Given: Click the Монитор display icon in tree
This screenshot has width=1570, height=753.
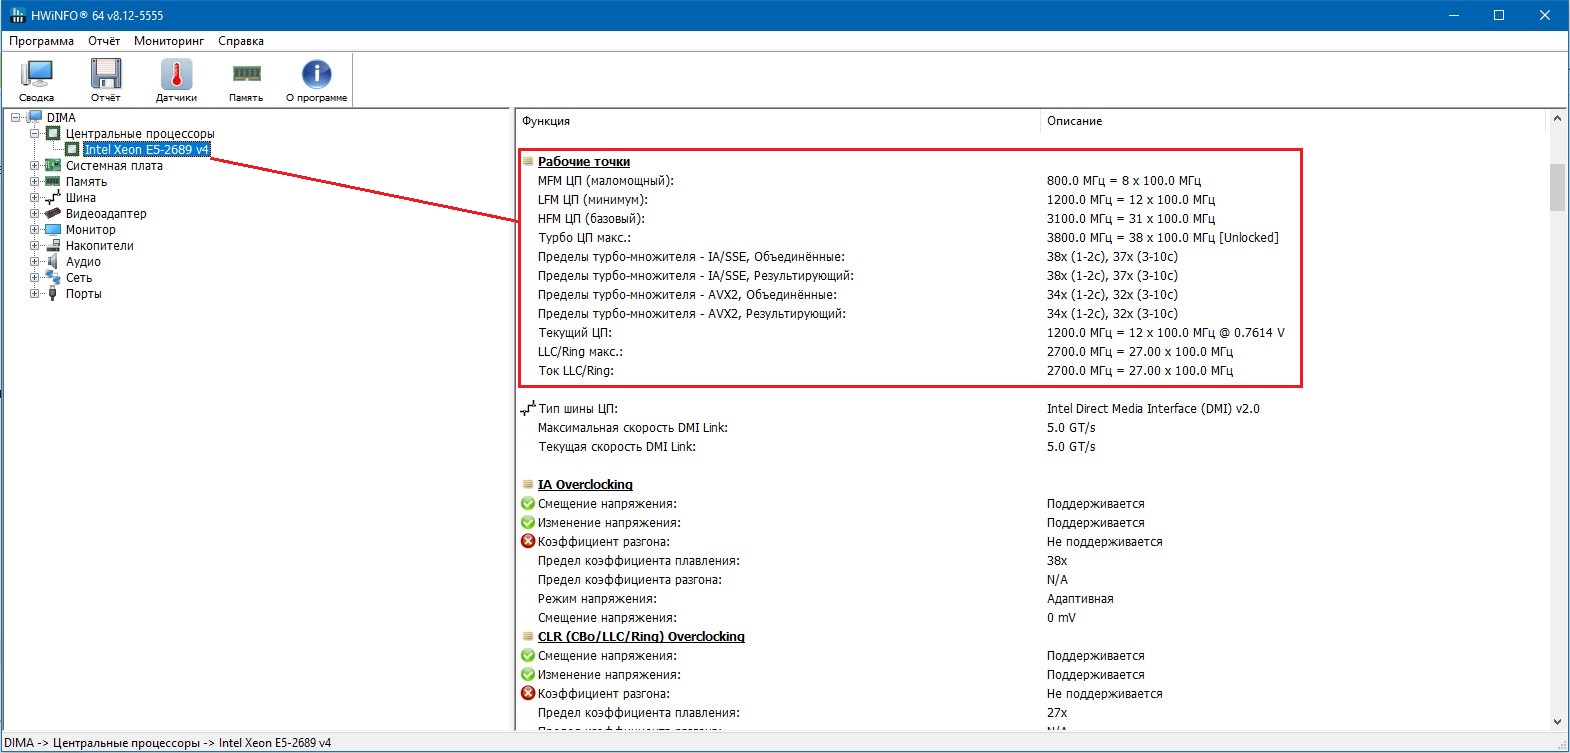Looking at the screenshot, I should pos(53,229).
